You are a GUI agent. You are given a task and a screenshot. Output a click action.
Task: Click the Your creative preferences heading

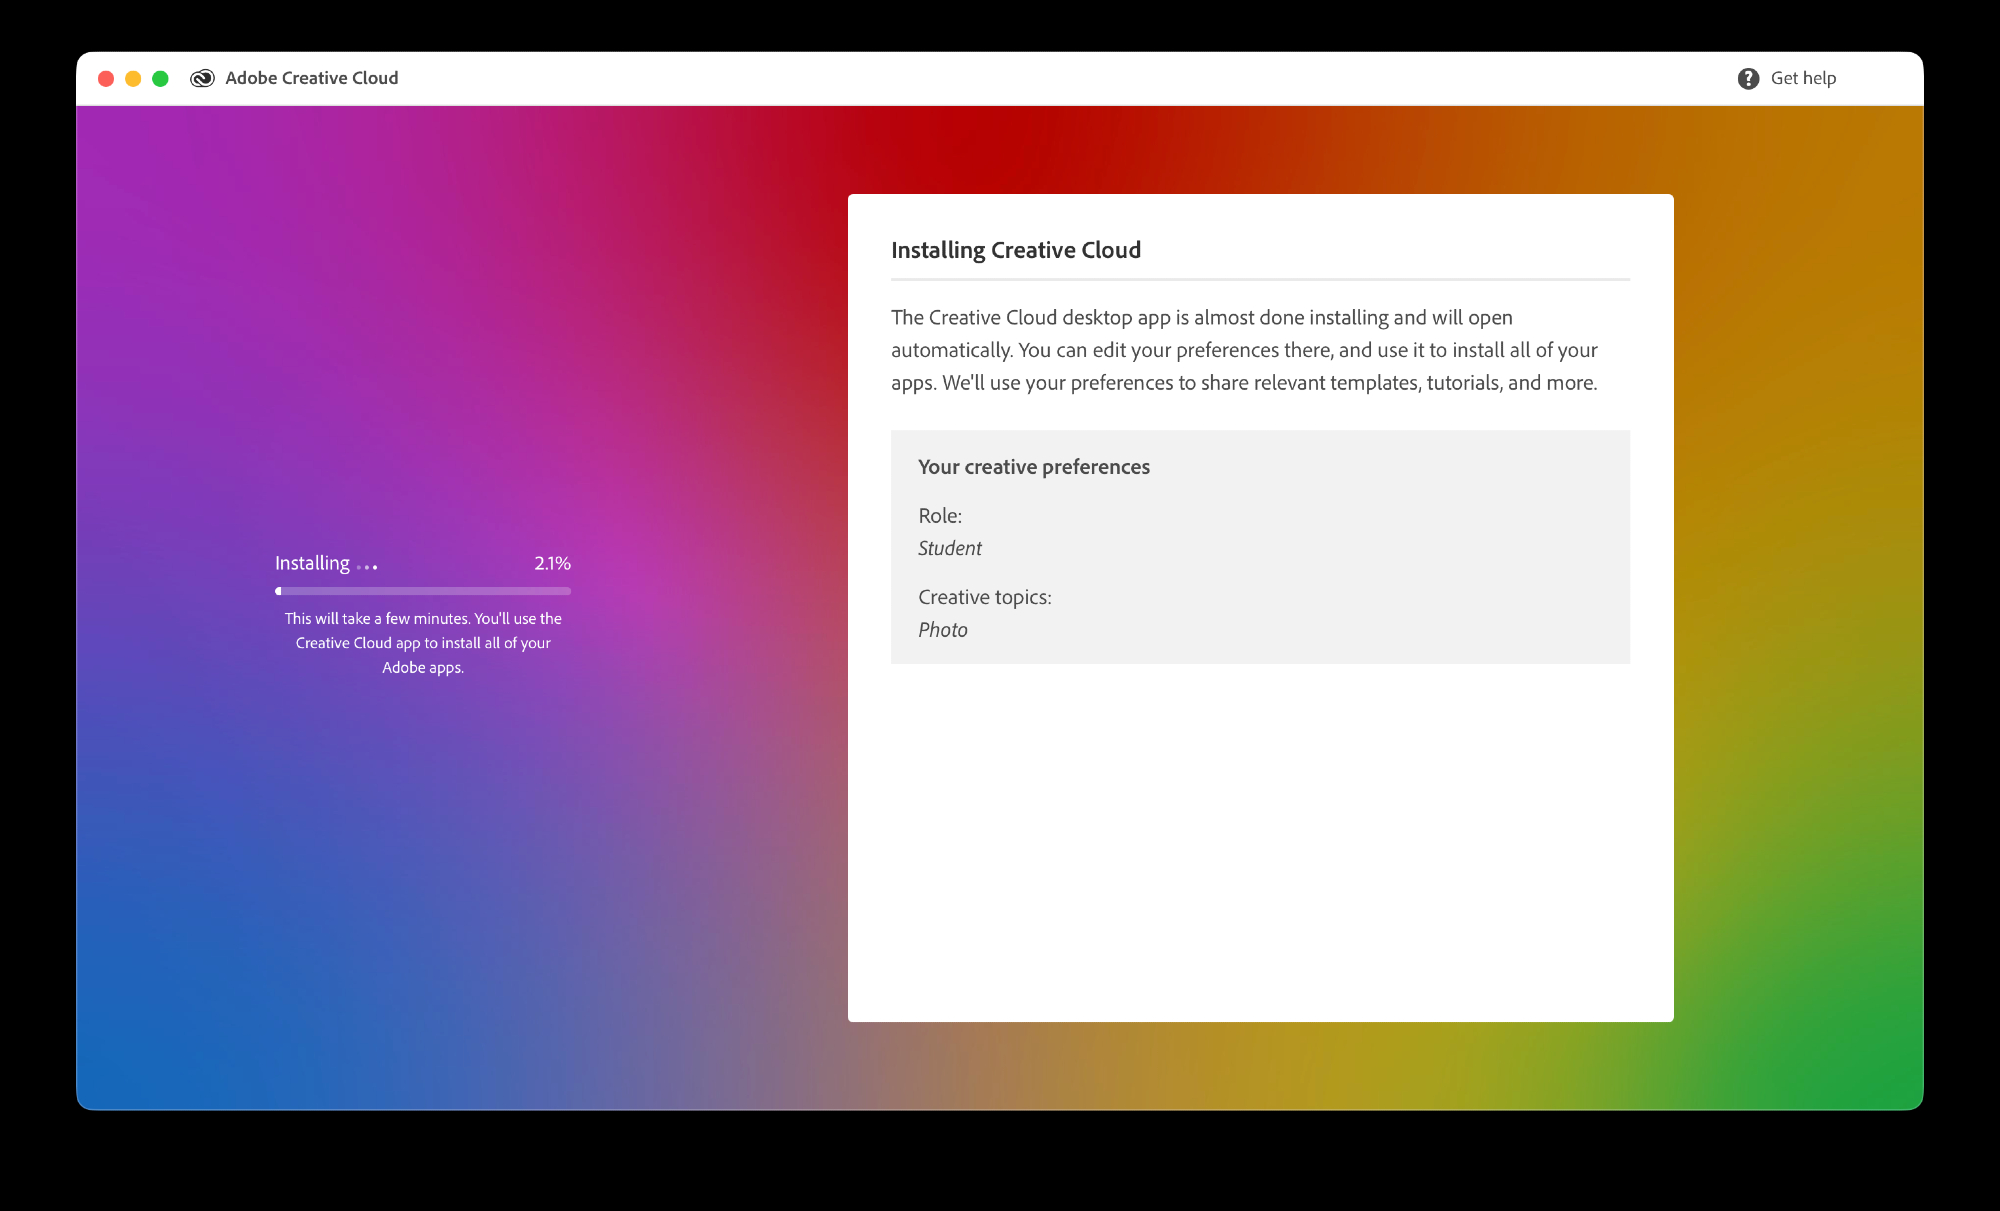pos(1033,467)
